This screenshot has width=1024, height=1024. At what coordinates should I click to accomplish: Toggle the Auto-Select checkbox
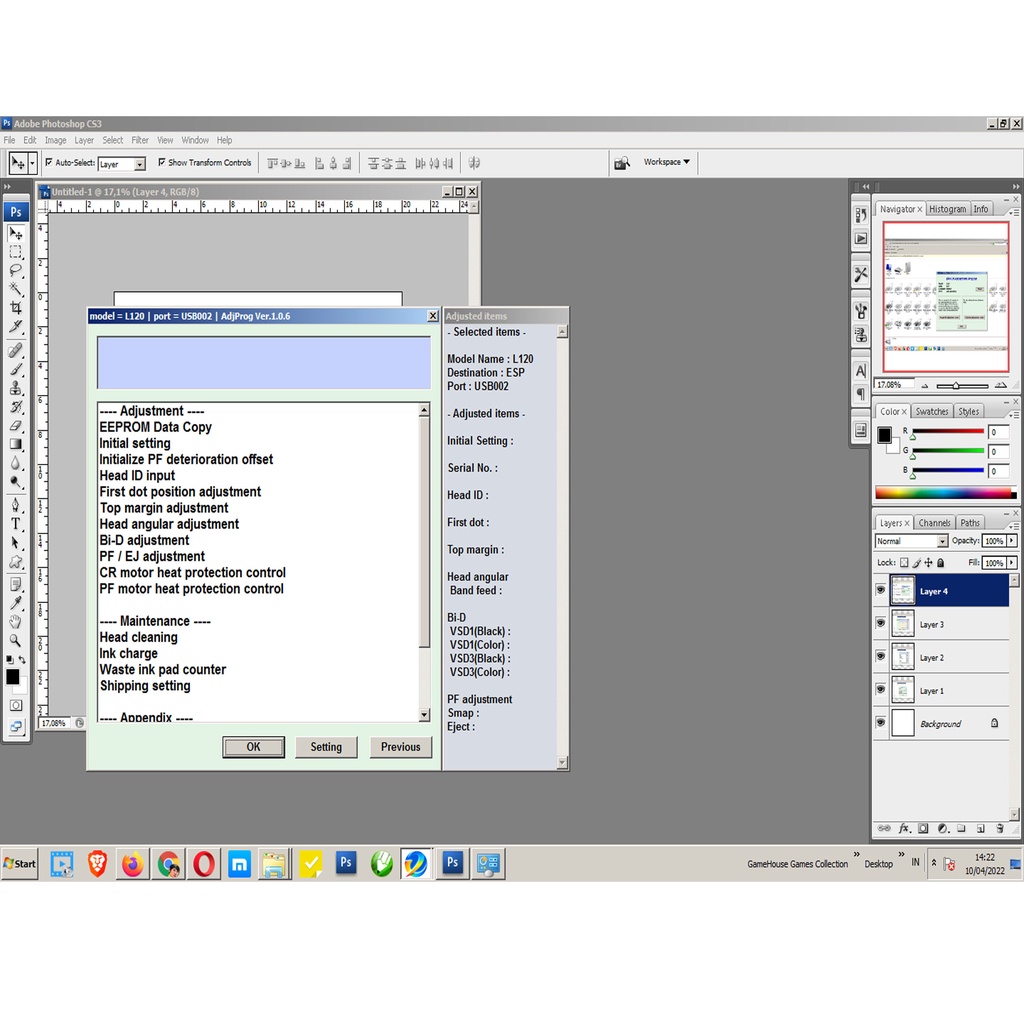(x=48, y=162)
